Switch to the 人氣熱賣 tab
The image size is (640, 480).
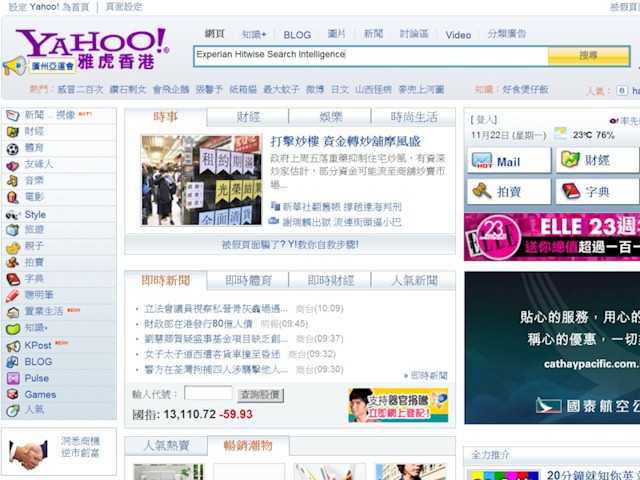[166, 445]
